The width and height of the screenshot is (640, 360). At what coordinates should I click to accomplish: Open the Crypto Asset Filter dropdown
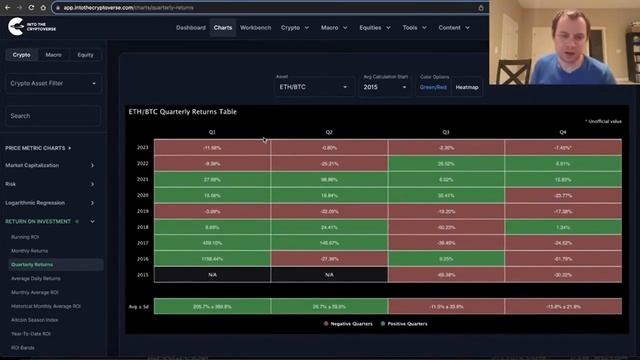point(53,83)
